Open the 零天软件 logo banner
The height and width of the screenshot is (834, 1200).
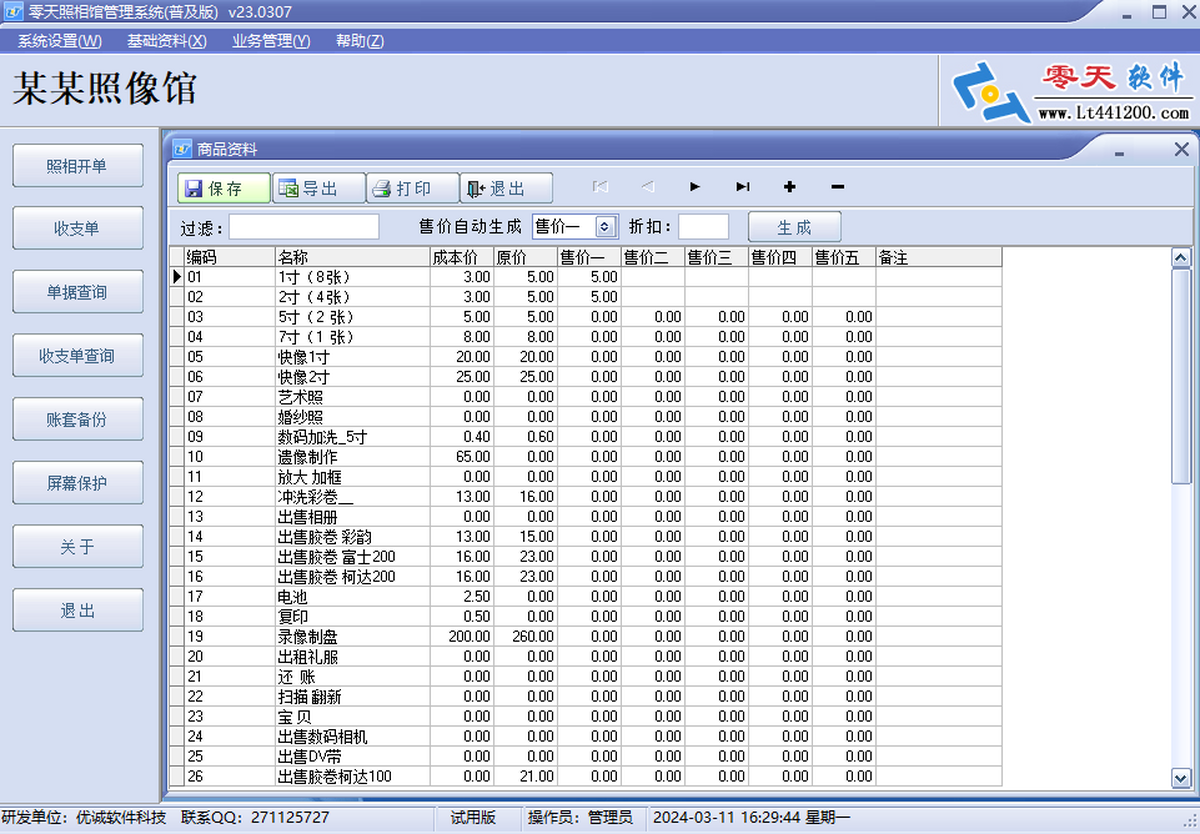click(1070, 91)
